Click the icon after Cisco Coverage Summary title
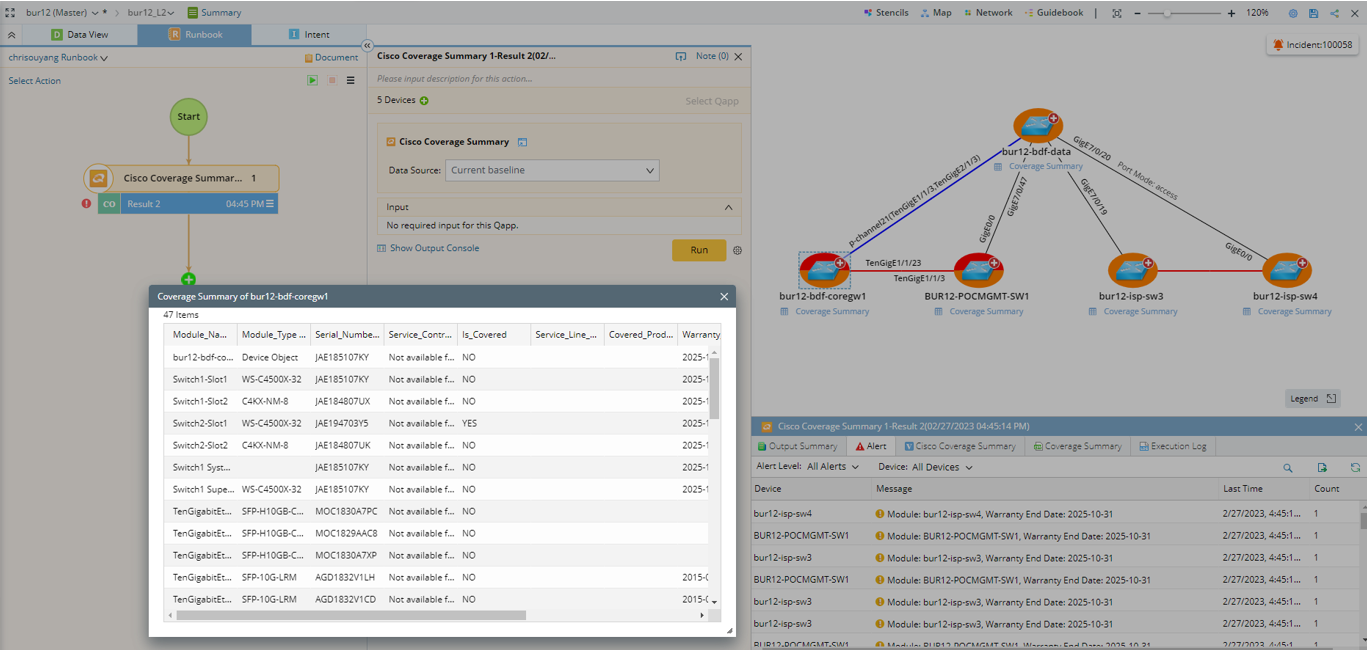This screenshot has height=650, width=1367. pos(522,143)
